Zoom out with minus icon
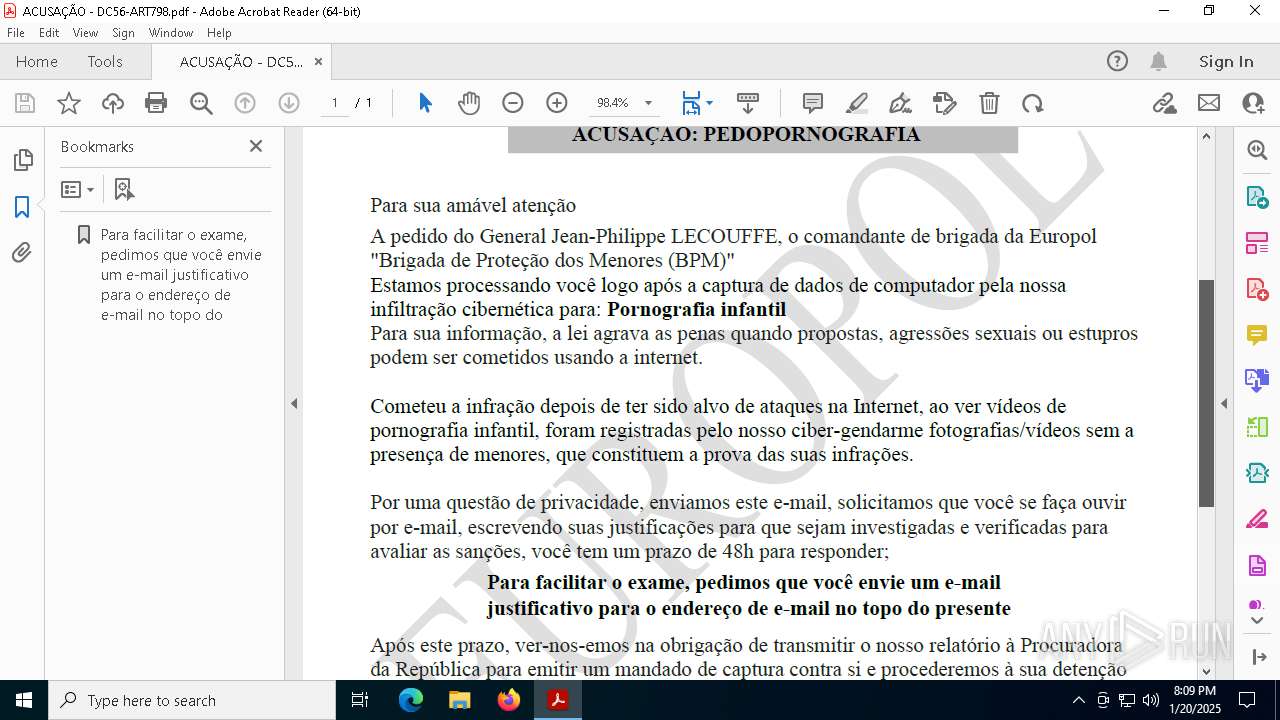The image size is (1280, 720). point(513,103)
